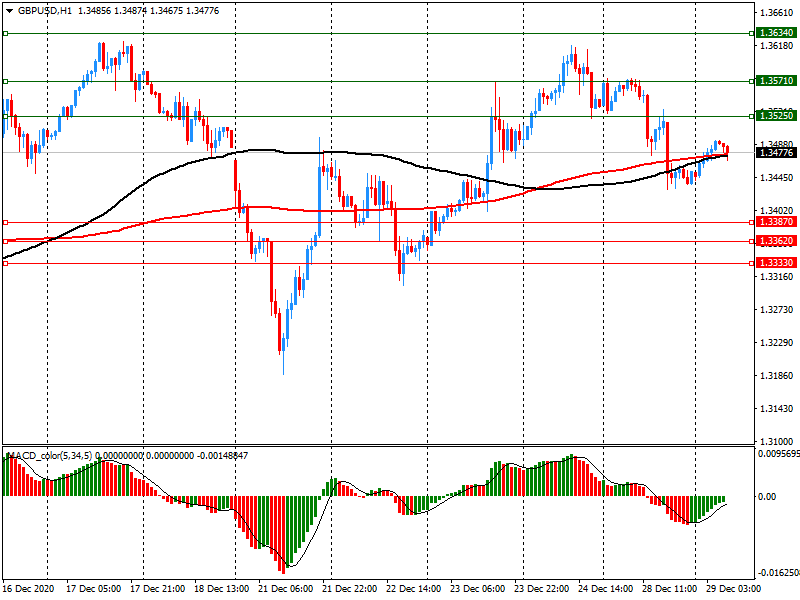Image resolution: width=800 pixels, height=600 pixels.
Task: Click the 1.31860 price axis label
Action: pyautogui.click(x=777, y=376)
